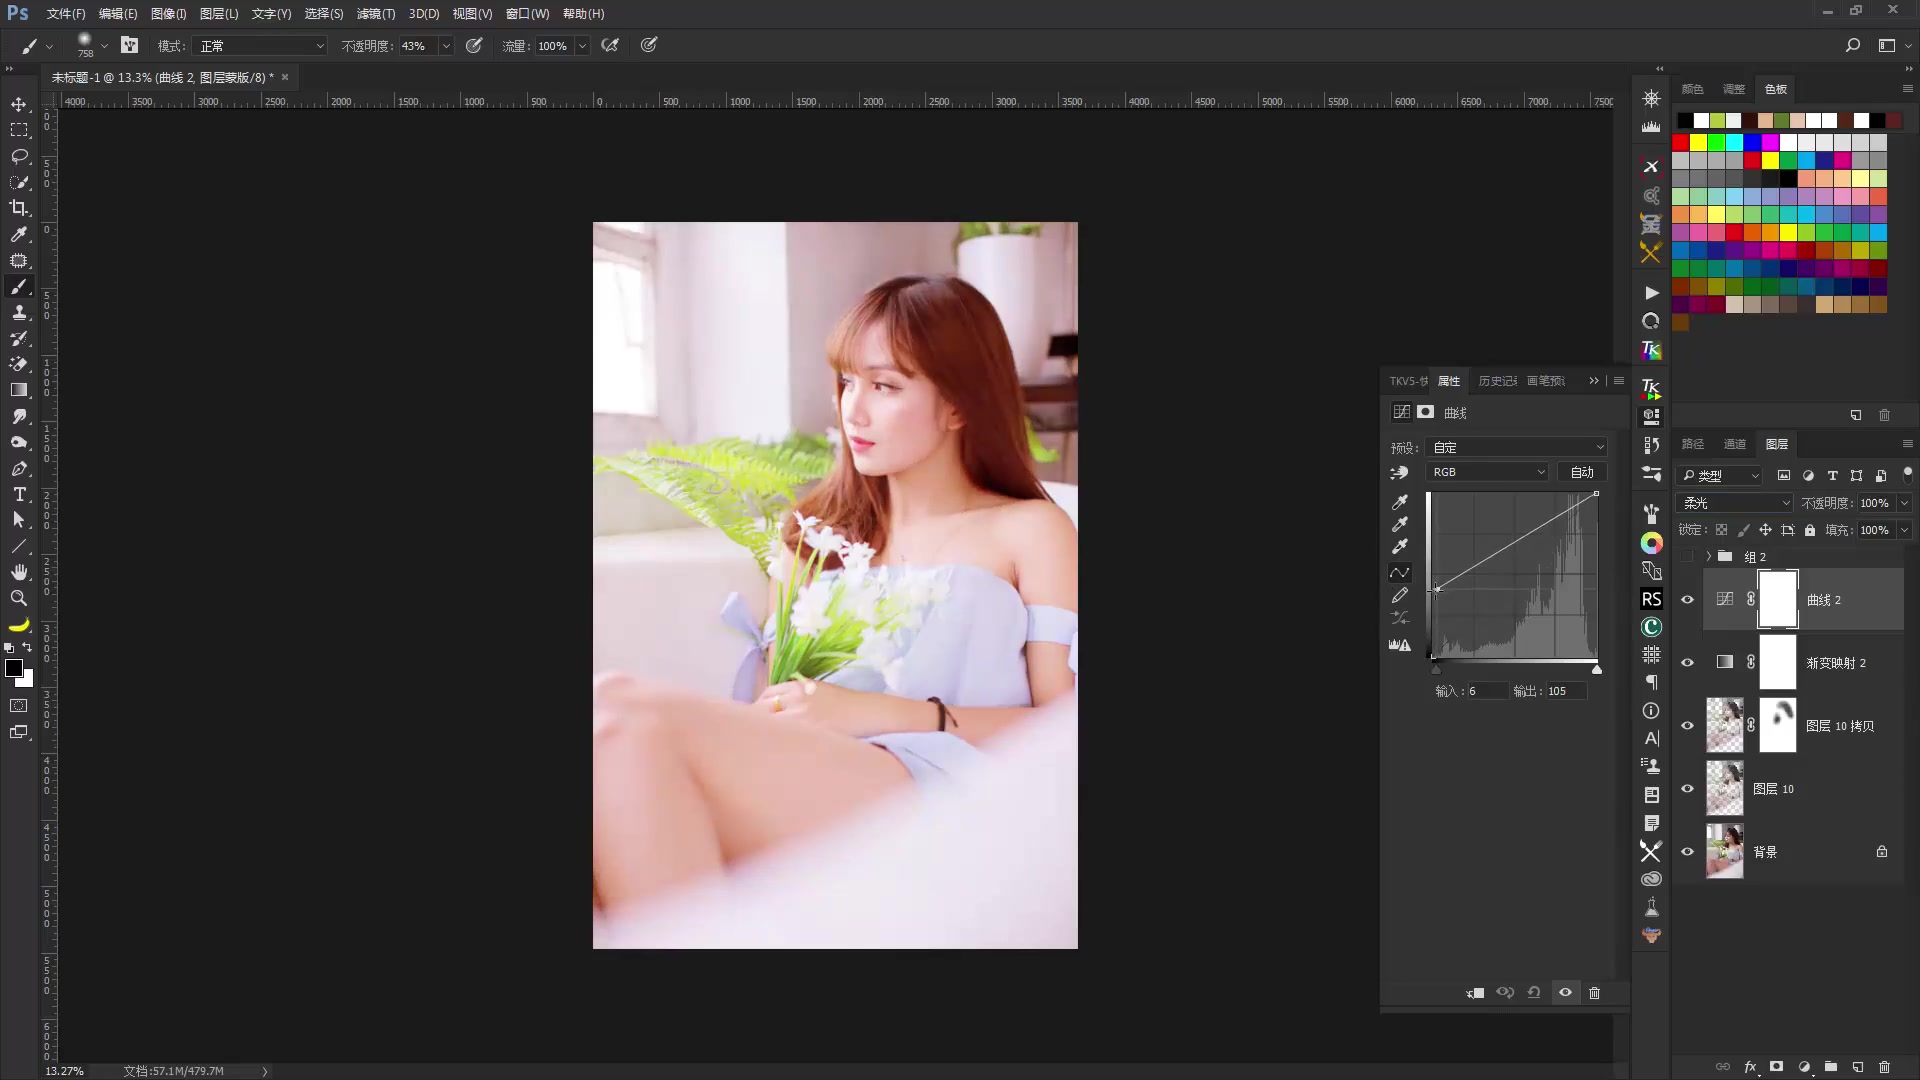Select the Hand tool
Viewport: 1920px width, 1080px height.
tap(19, 572)
